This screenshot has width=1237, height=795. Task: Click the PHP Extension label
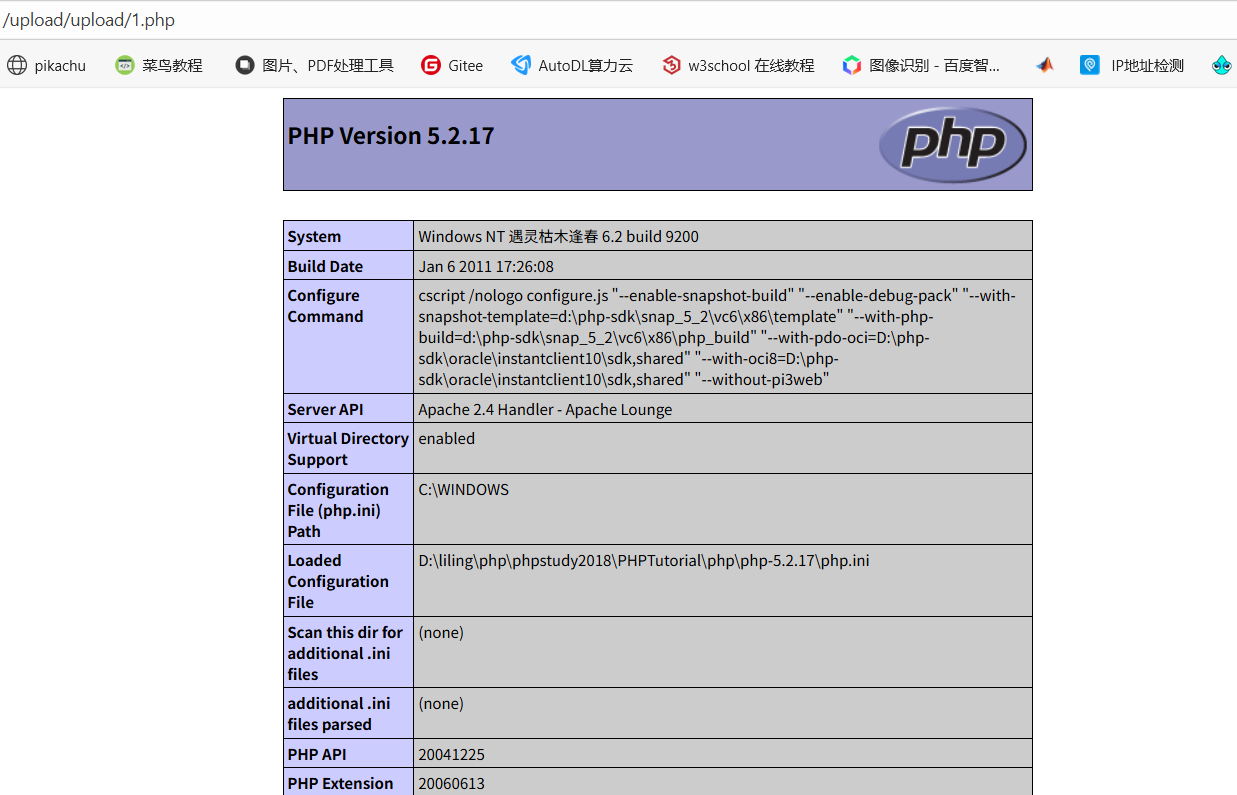pos(340,783)
